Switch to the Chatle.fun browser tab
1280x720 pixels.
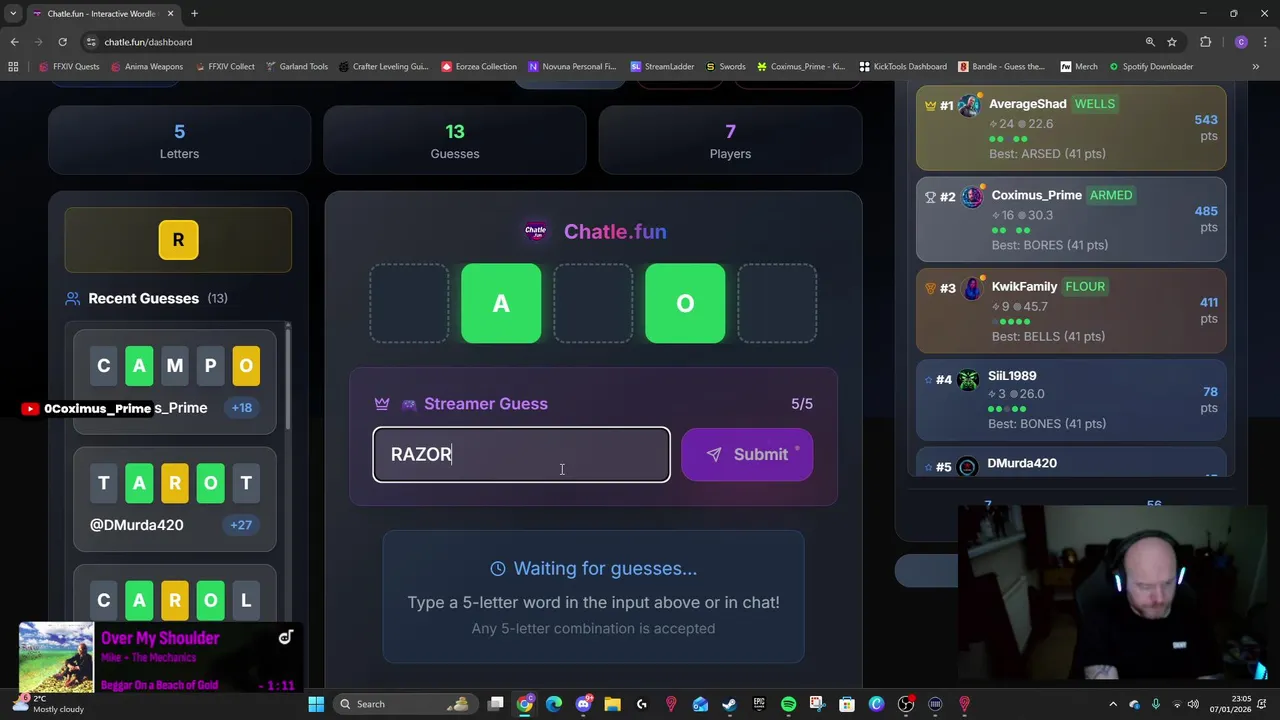tap(101, 13)
